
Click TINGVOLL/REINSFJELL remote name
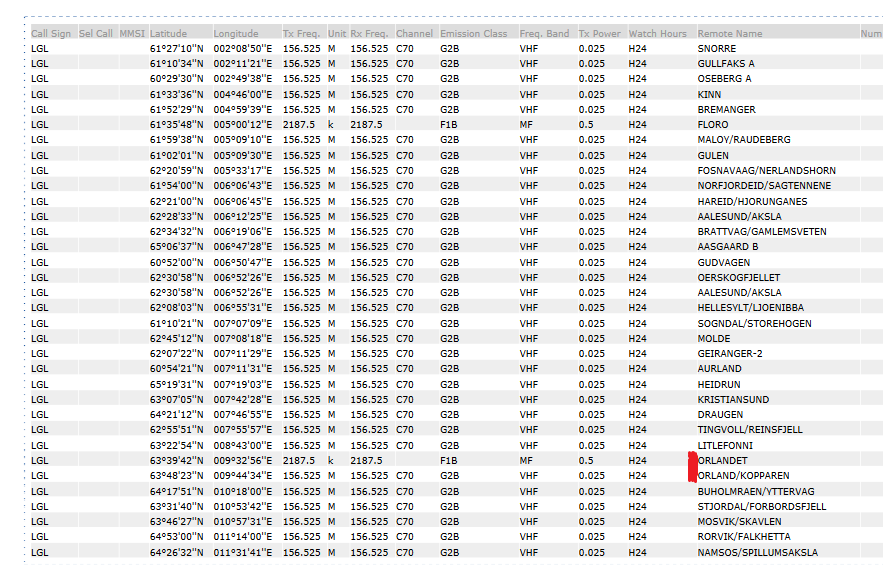[750, 429]
